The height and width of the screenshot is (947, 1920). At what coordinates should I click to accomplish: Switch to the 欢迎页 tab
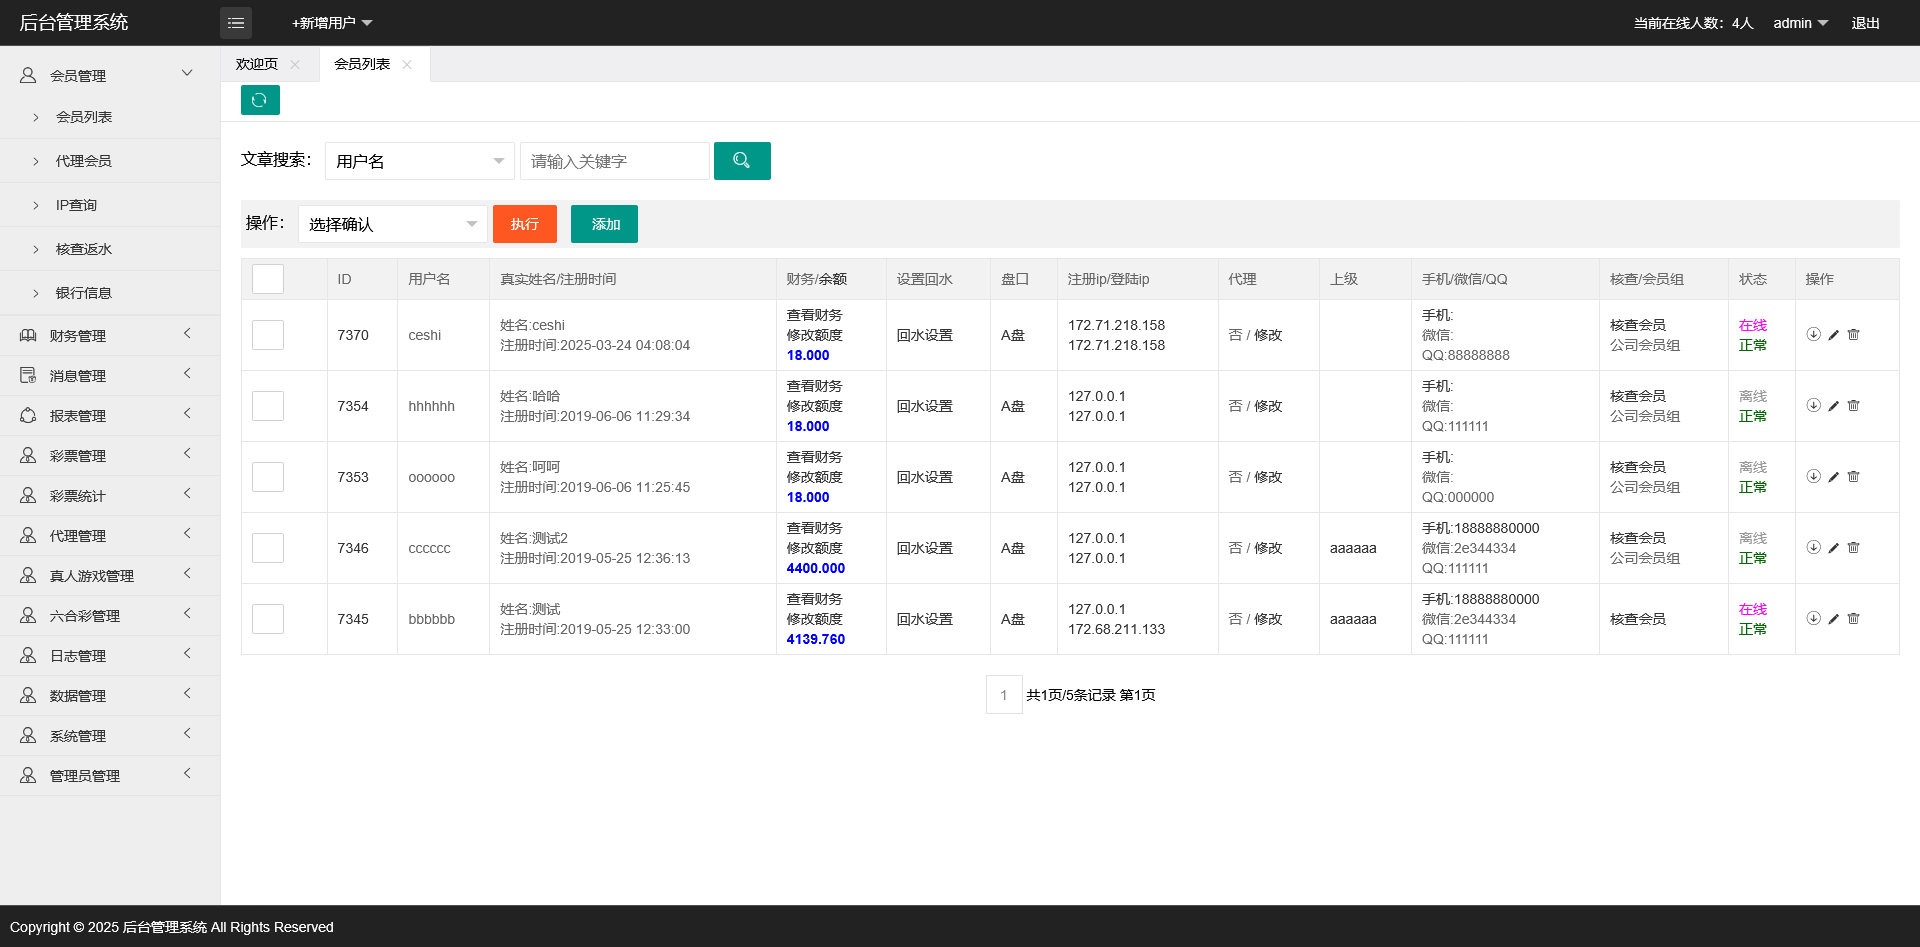(257, 64)
